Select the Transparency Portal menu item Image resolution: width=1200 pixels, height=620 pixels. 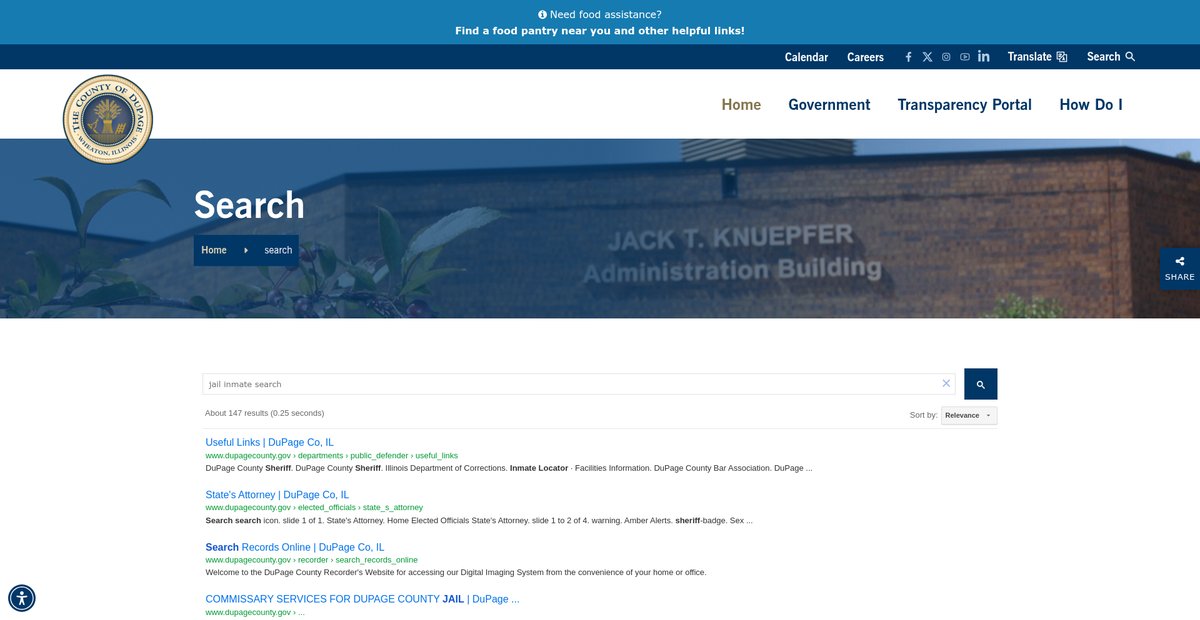tap(964, 105)
